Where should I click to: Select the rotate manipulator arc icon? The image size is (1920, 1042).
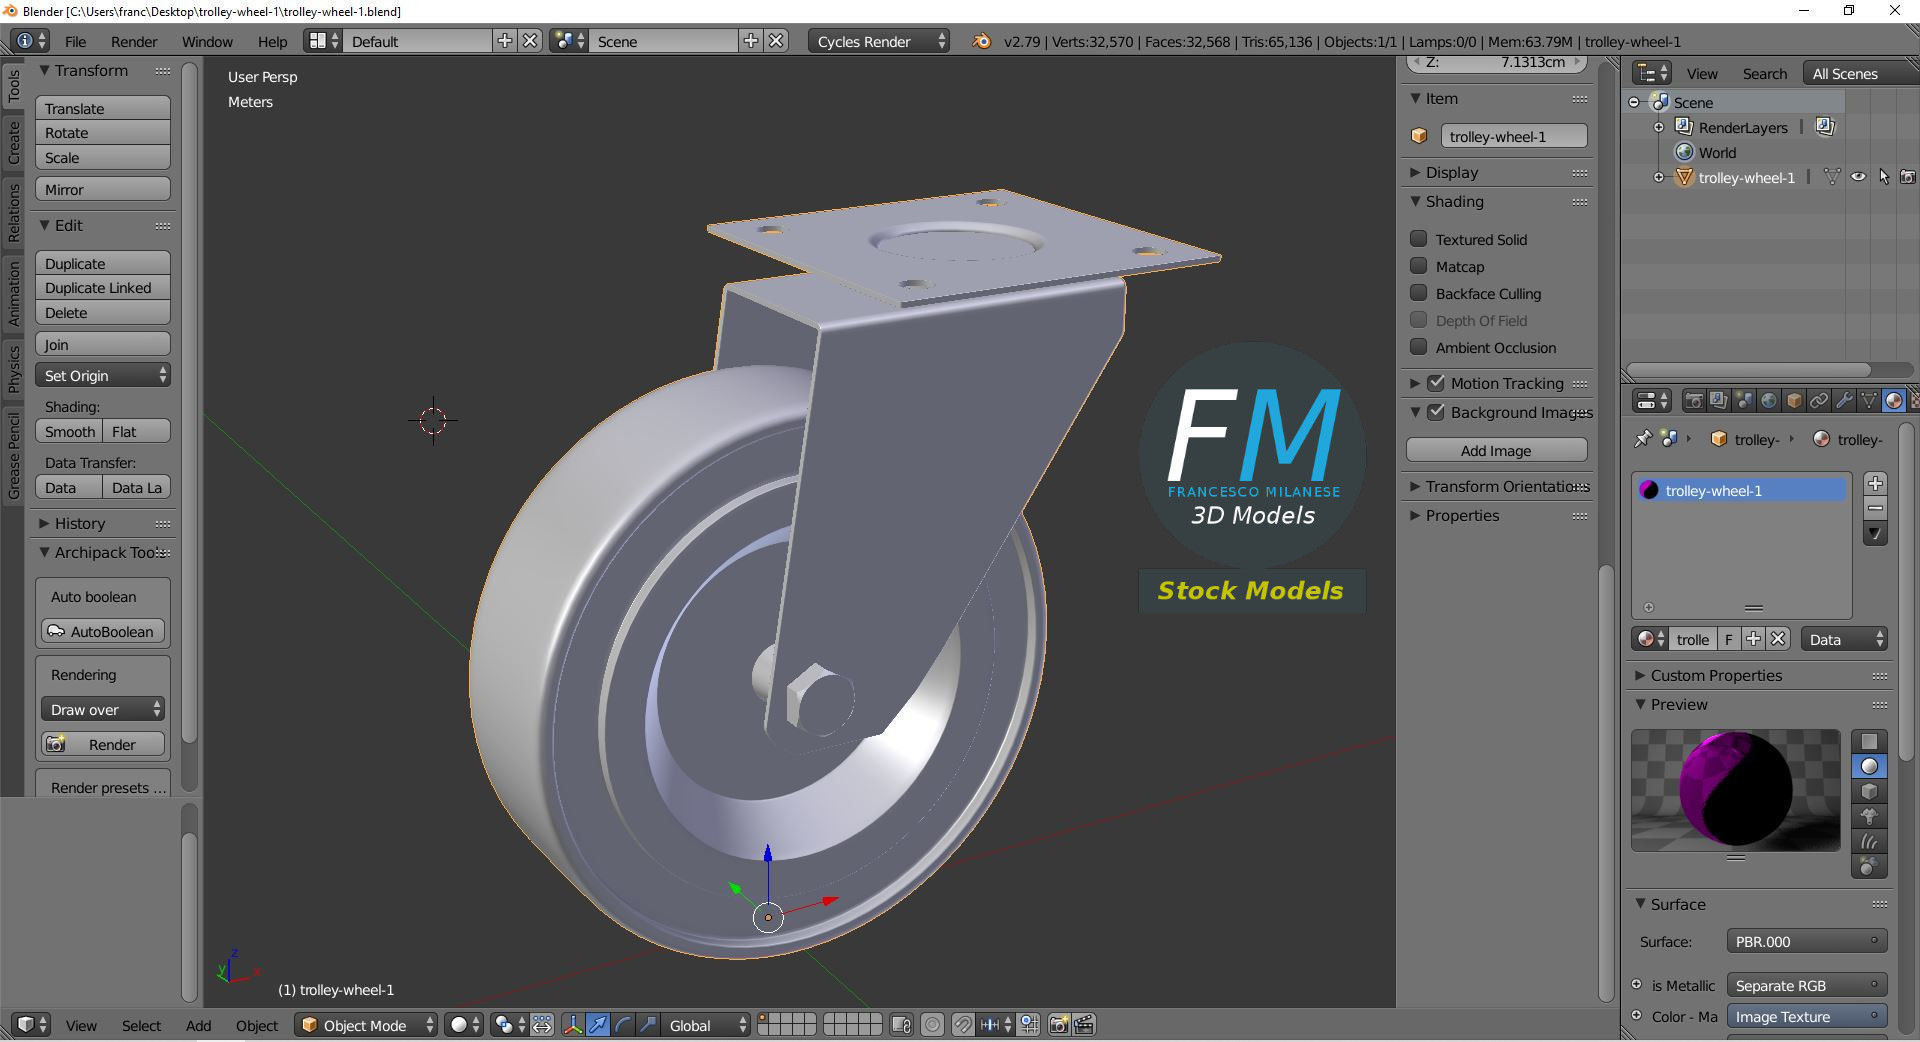coord(623,1025)
